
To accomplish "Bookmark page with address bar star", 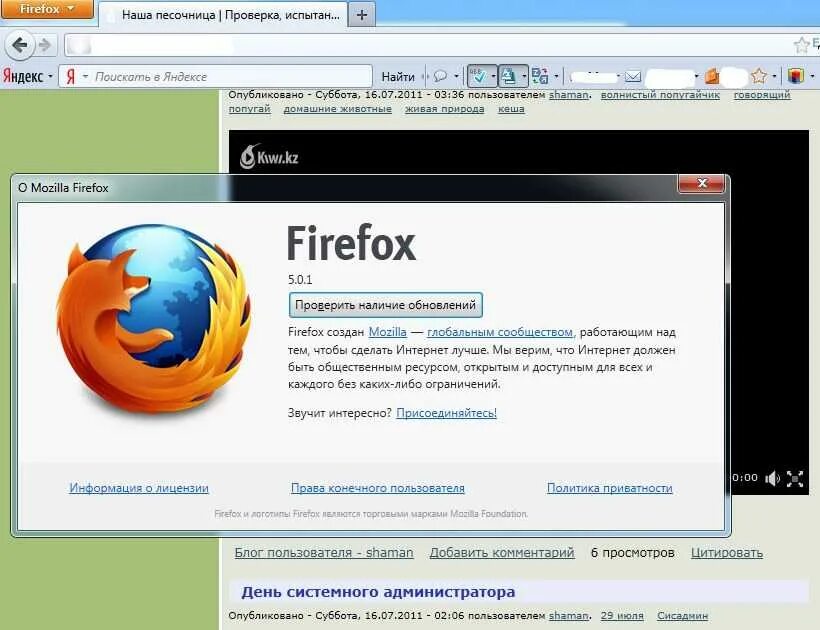I will point(802,45).
